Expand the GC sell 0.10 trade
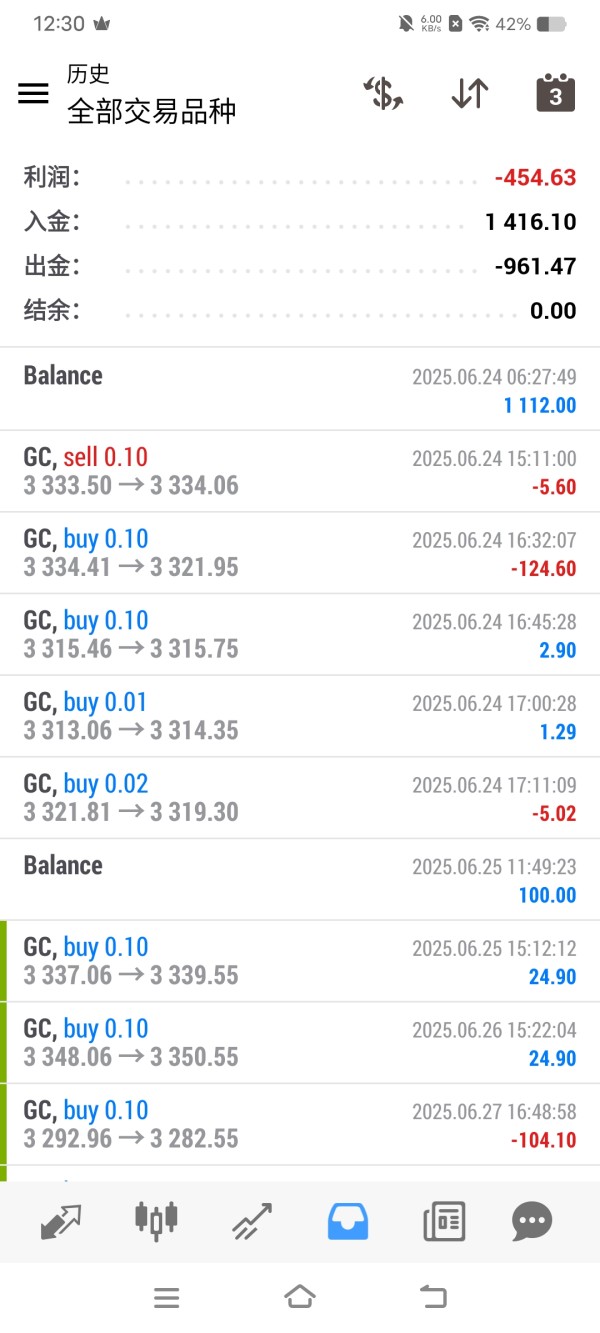 click(300, 472)
